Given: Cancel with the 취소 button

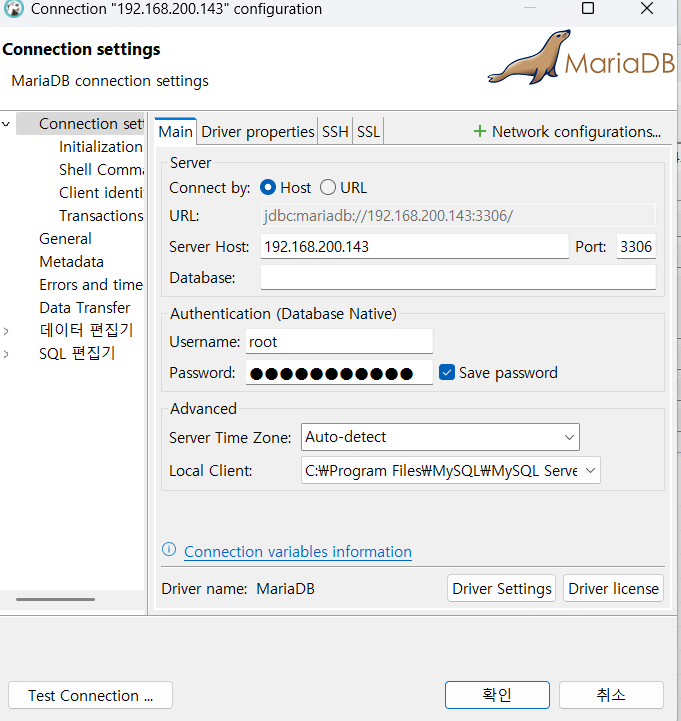Looking at the screenshot, I should (x=611, y=695).
